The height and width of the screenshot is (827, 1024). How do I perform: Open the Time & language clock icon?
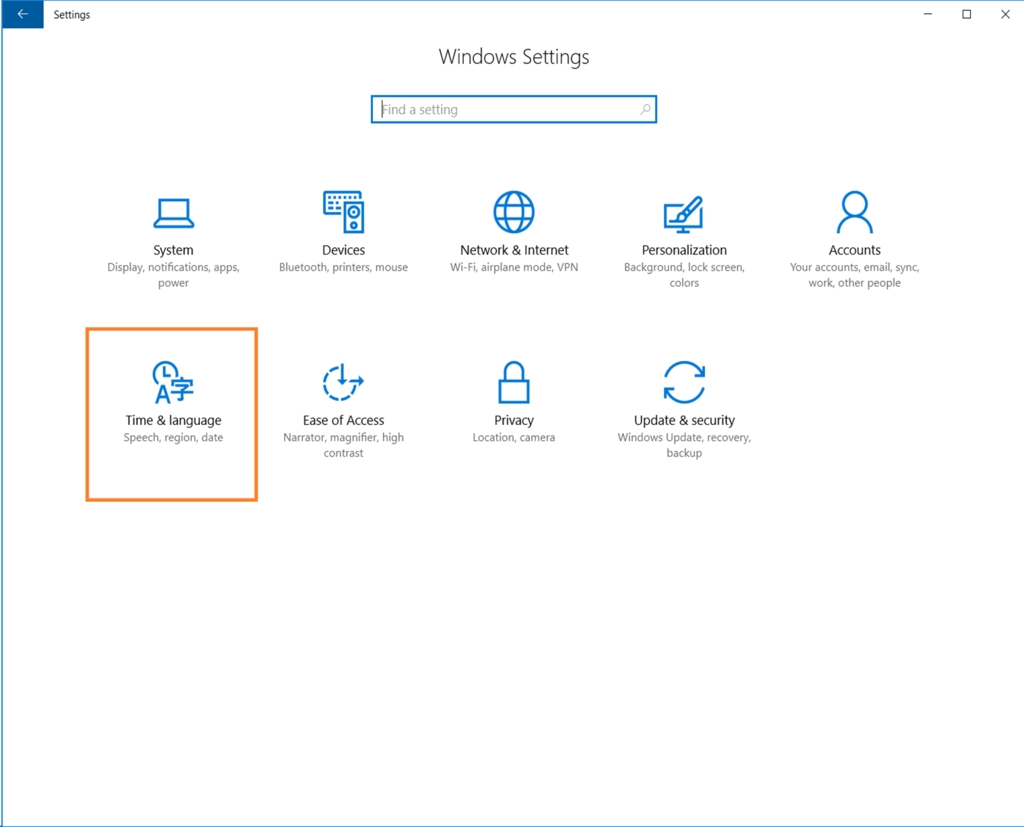click(172, 382)
